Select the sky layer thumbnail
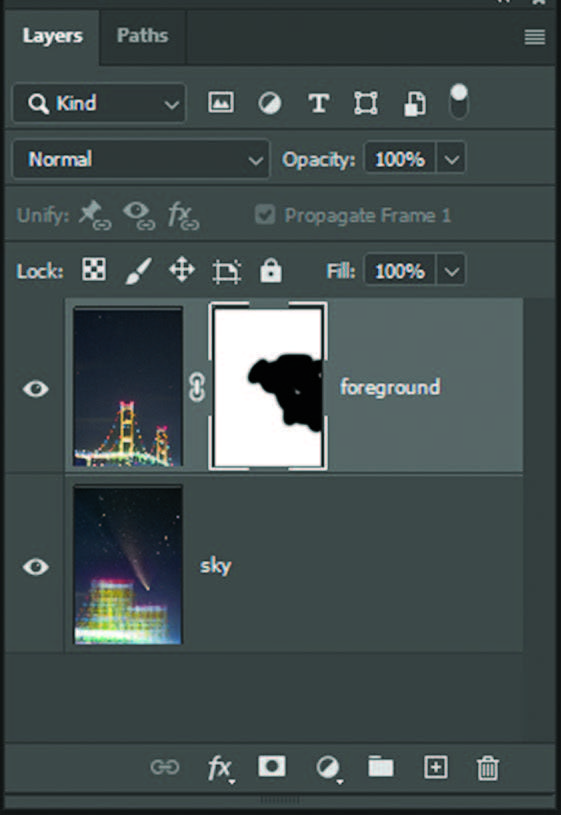 (128, 565)
